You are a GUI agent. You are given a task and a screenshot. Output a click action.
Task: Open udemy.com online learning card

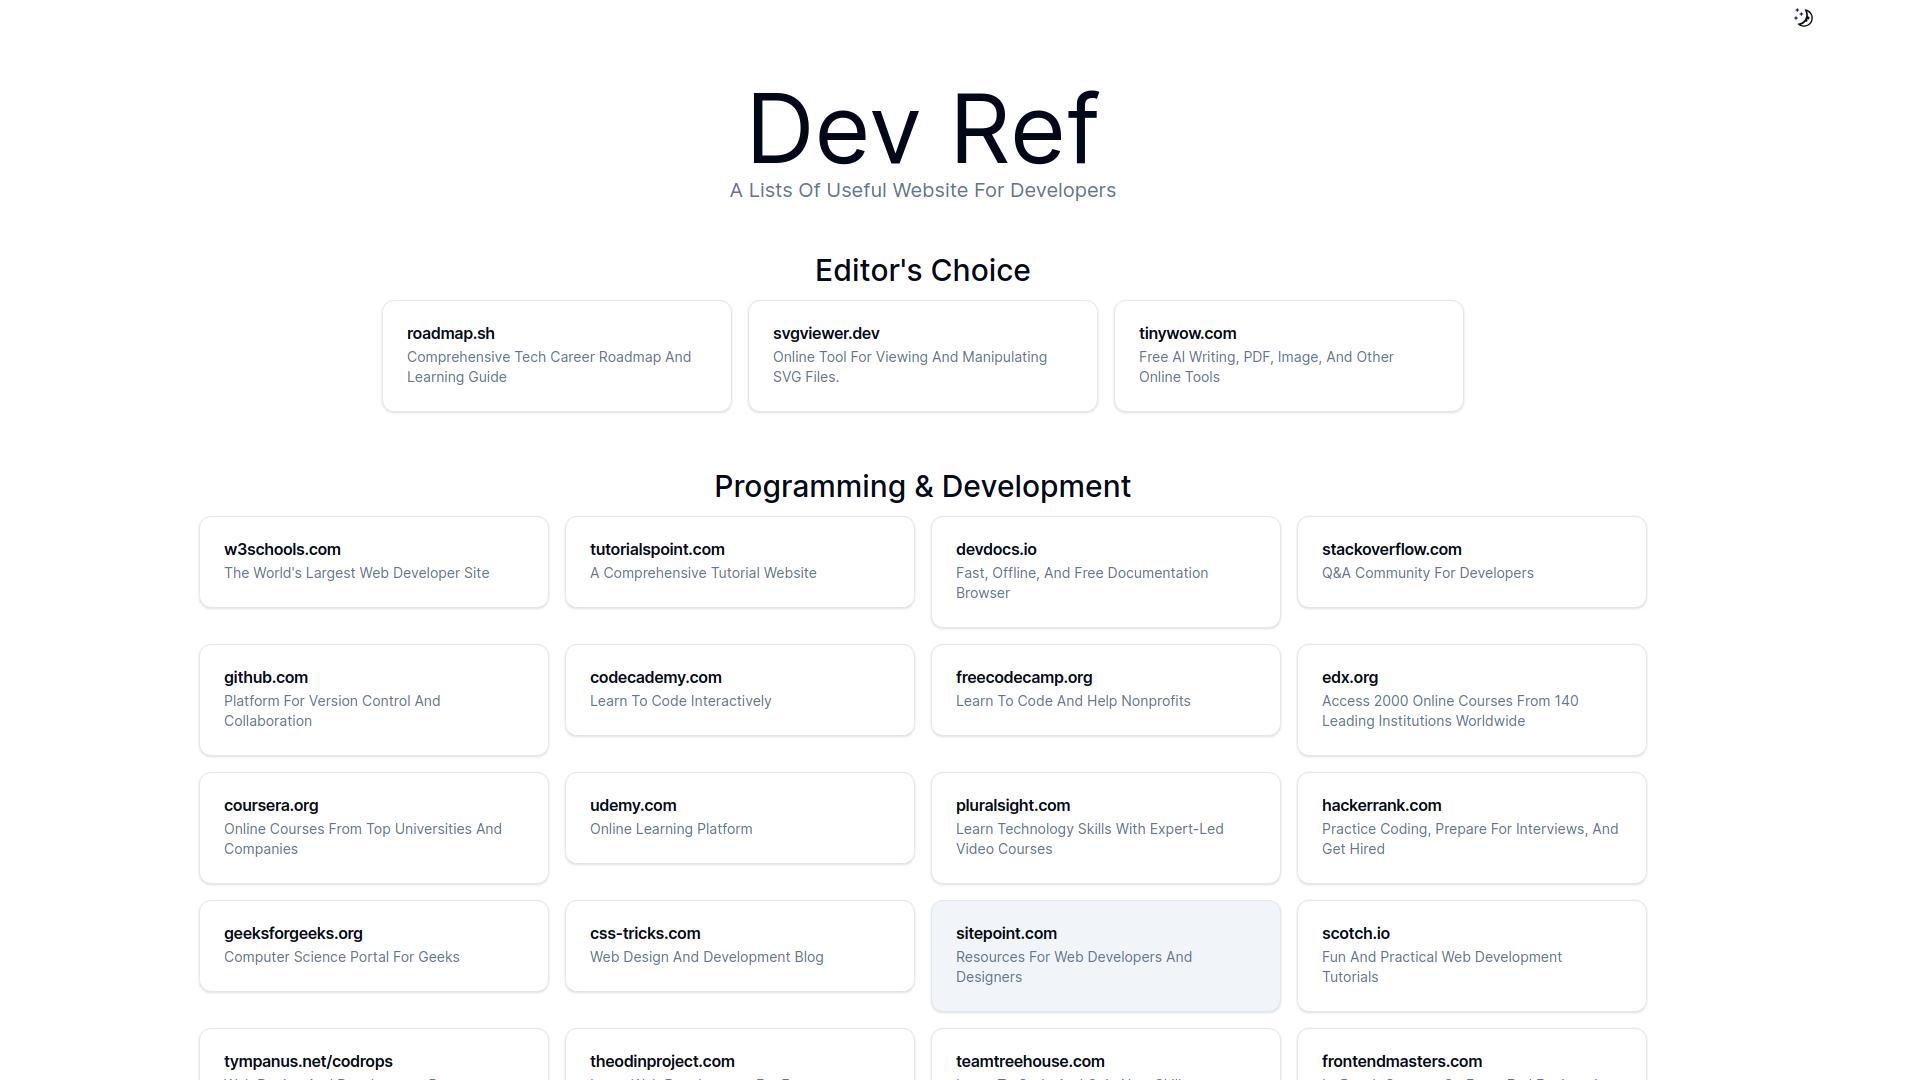(x=739, y=818)
